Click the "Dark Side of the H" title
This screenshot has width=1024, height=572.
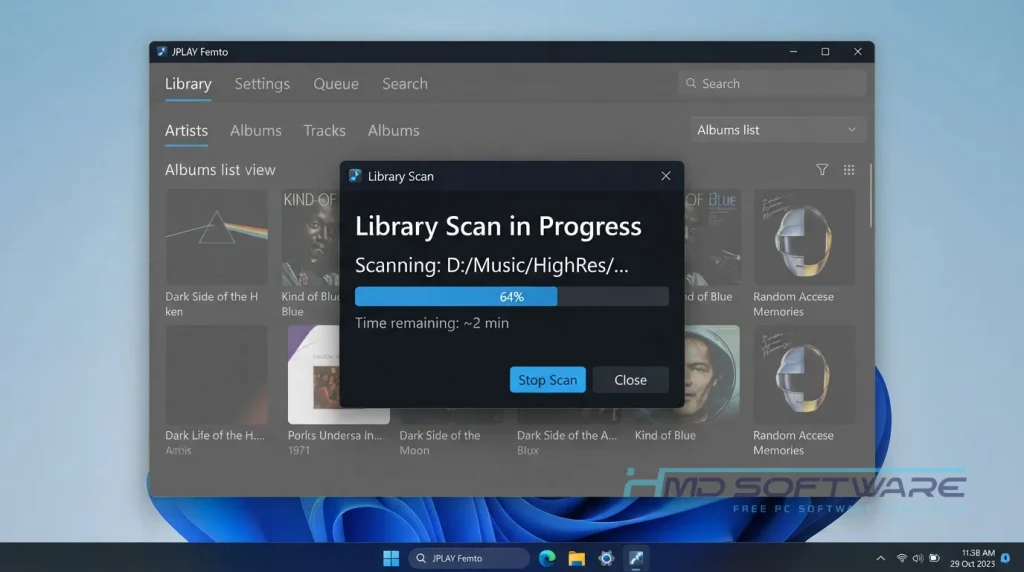(x=212, y=296)
